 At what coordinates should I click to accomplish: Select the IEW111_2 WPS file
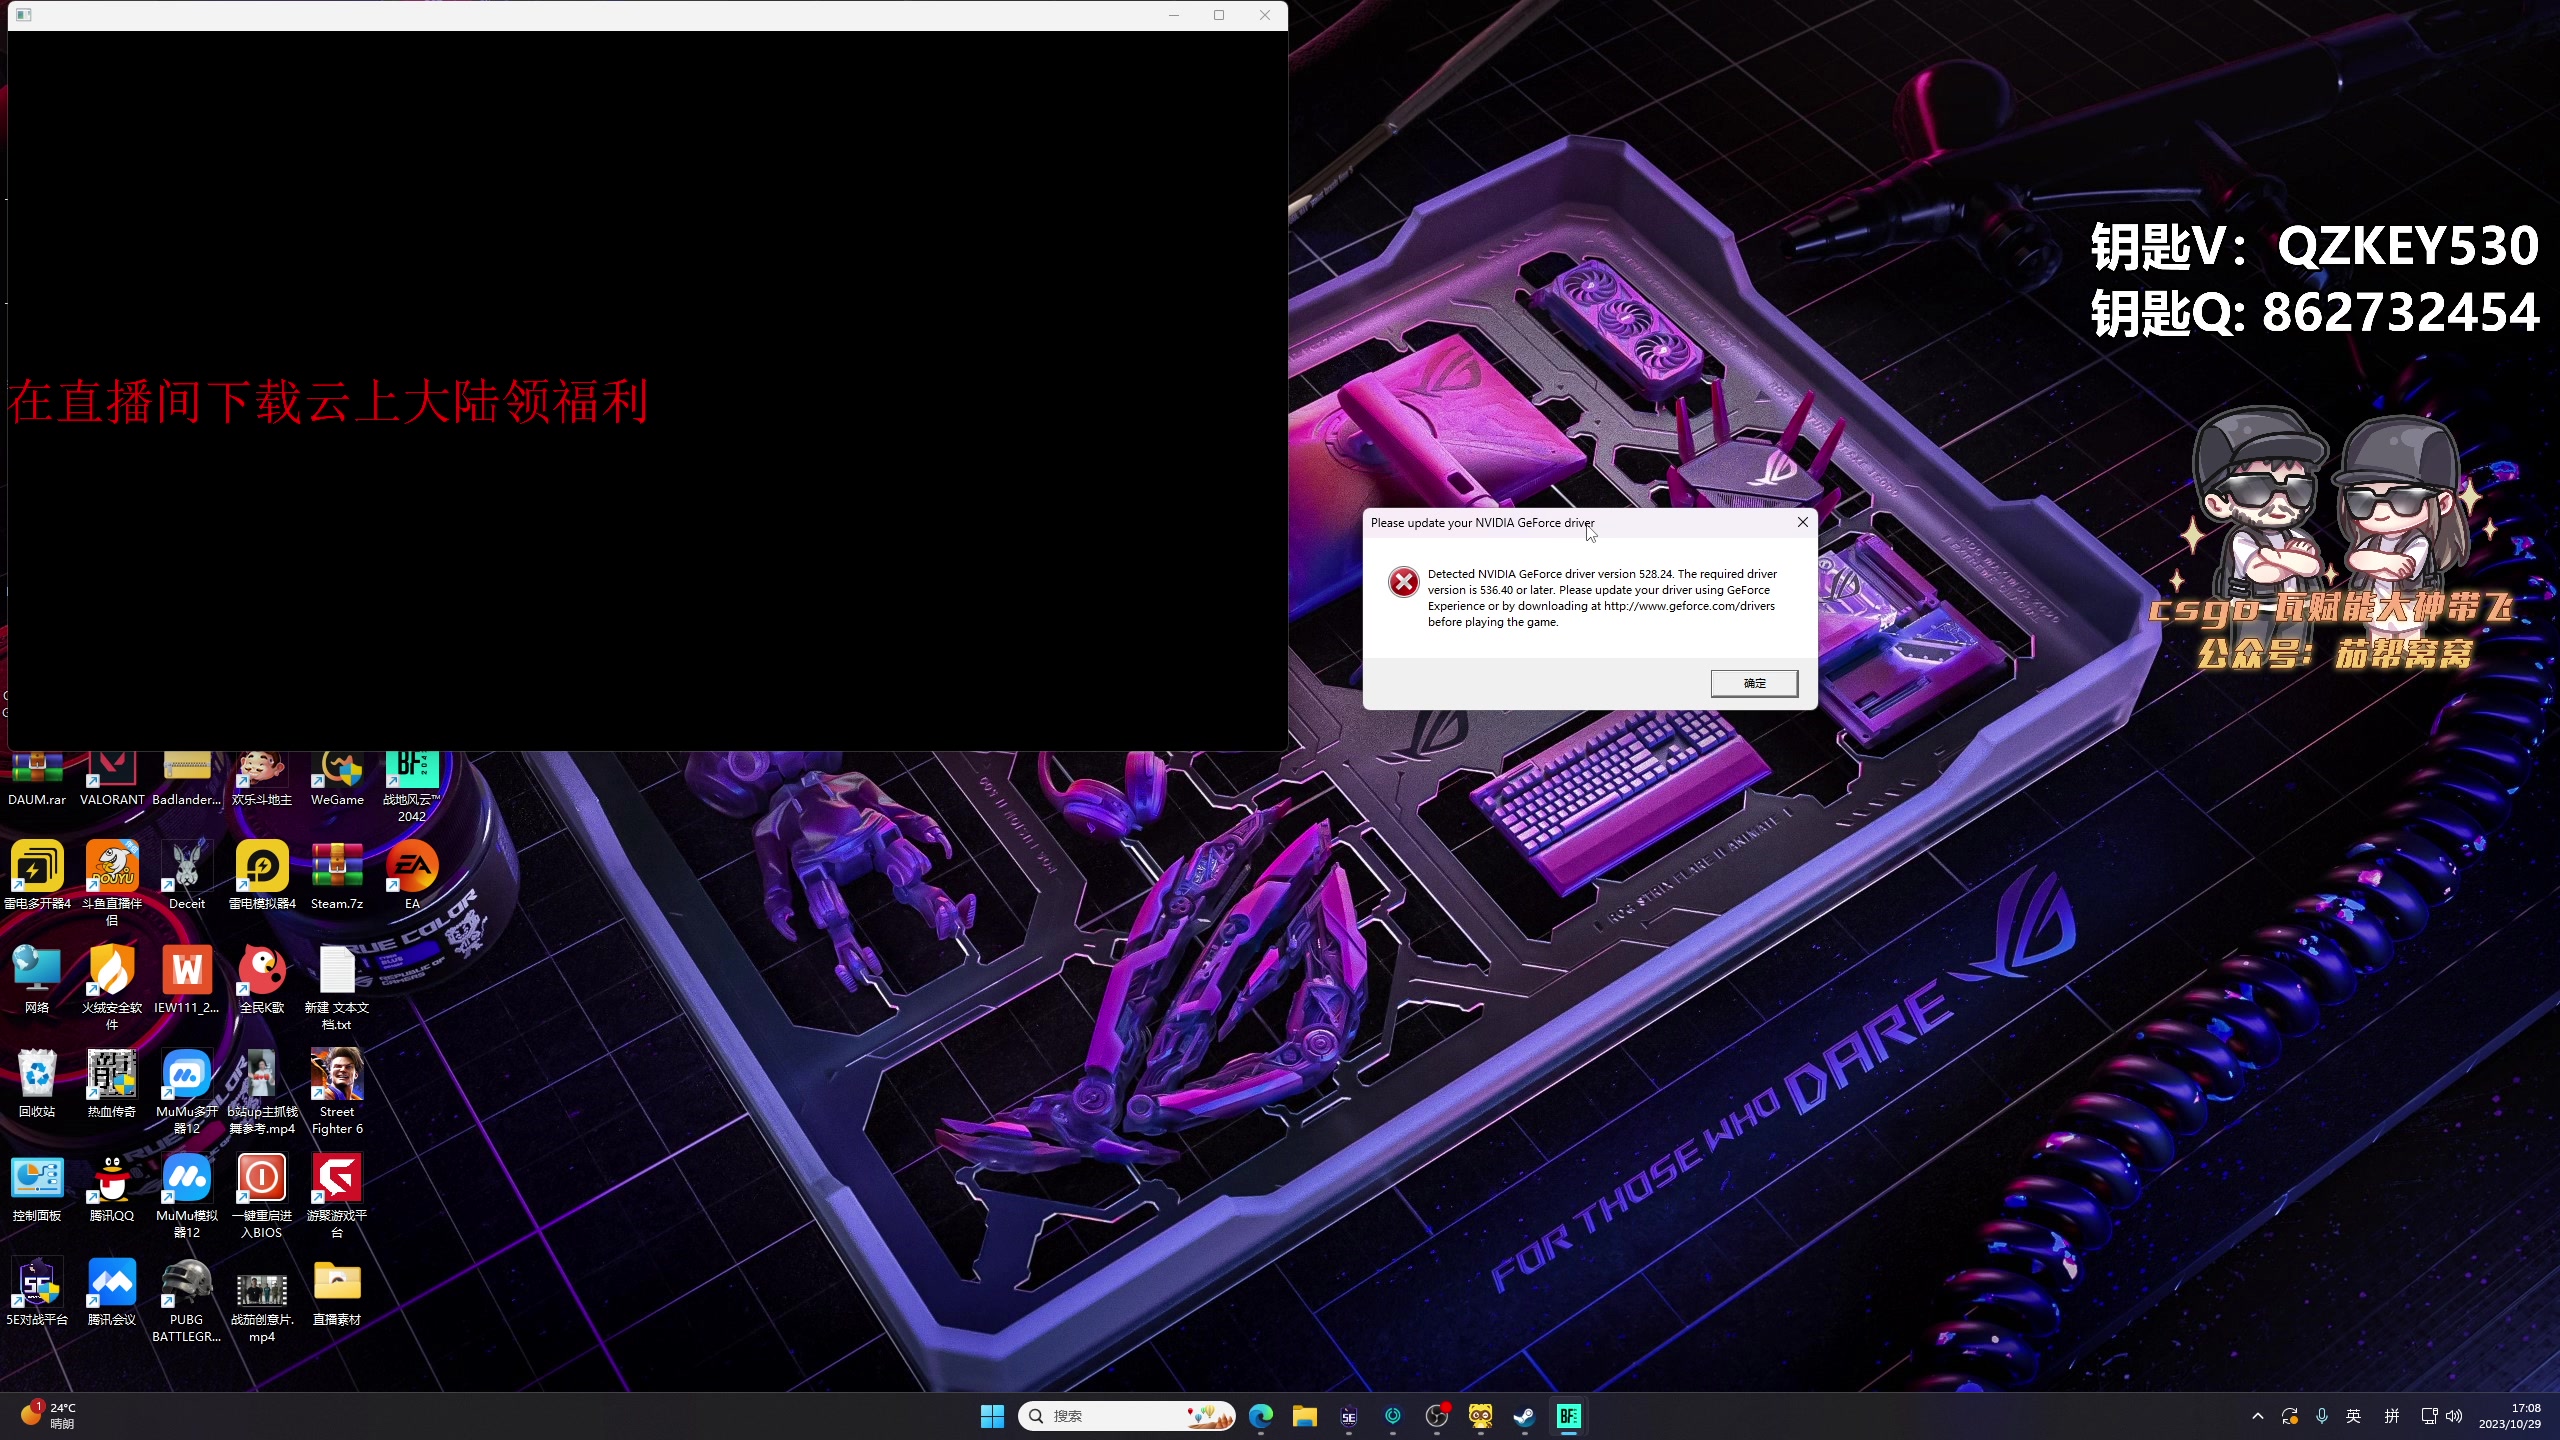(187, 980)
